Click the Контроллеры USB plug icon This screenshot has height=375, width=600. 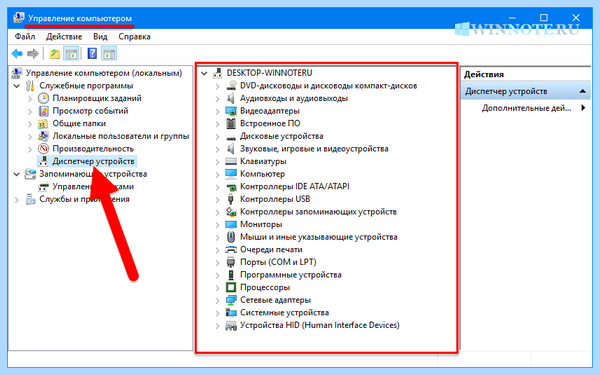pos(230,199)
